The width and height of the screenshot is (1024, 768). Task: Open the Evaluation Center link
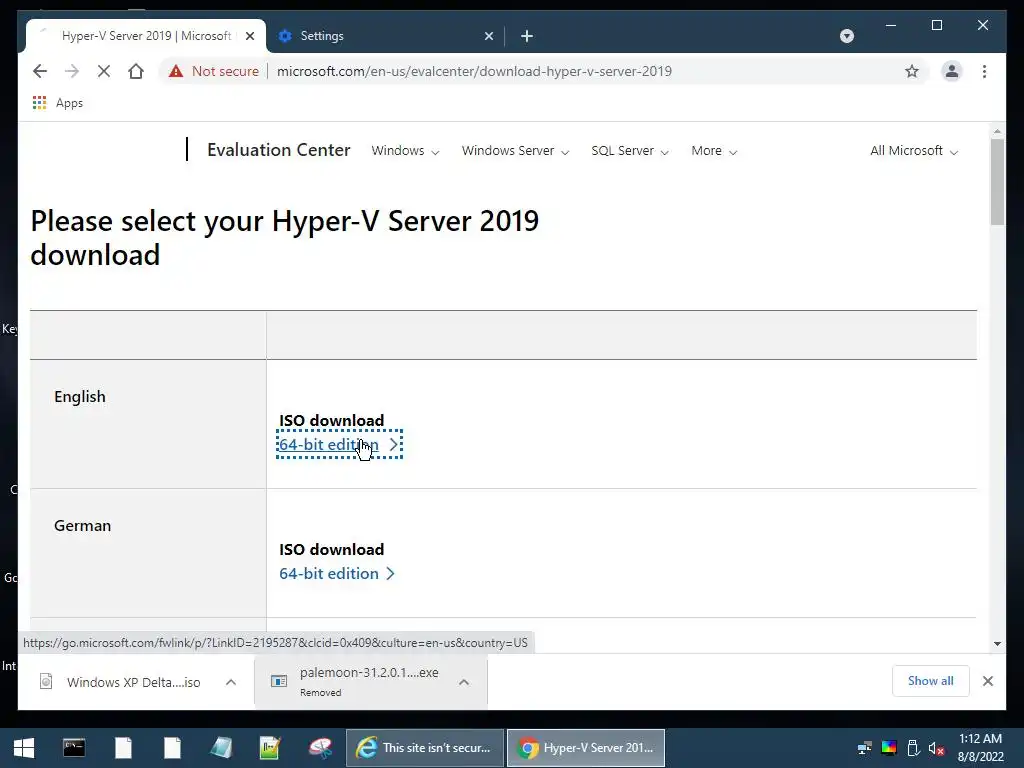coord(278,150)
